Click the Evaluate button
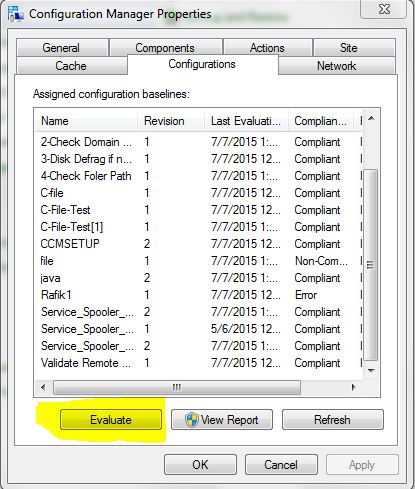 (x=111, y=420)
